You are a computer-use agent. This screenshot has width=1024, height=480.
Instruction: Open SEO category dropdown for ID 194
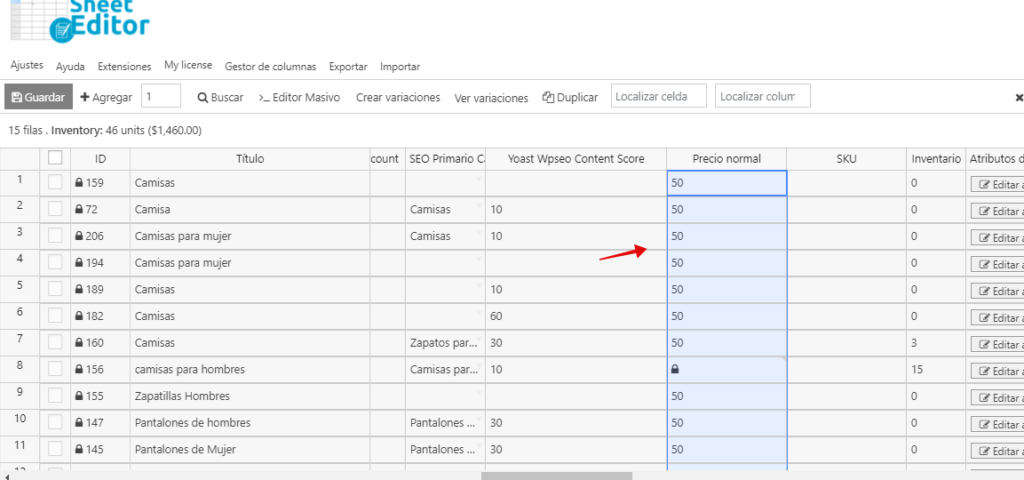coord(479,259)
